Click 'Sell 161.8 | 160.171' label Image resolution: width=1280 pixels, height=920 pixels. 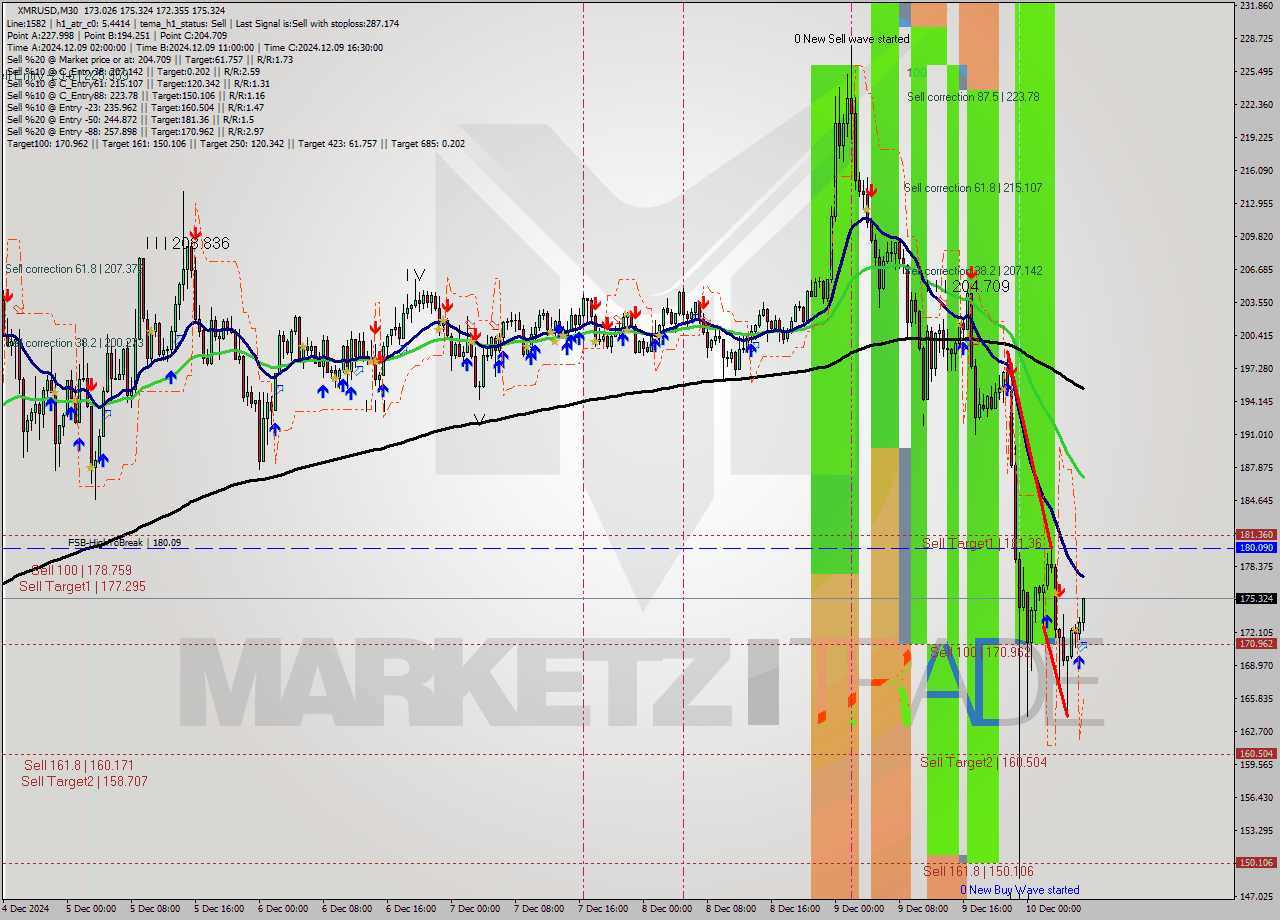click(79, 765)
